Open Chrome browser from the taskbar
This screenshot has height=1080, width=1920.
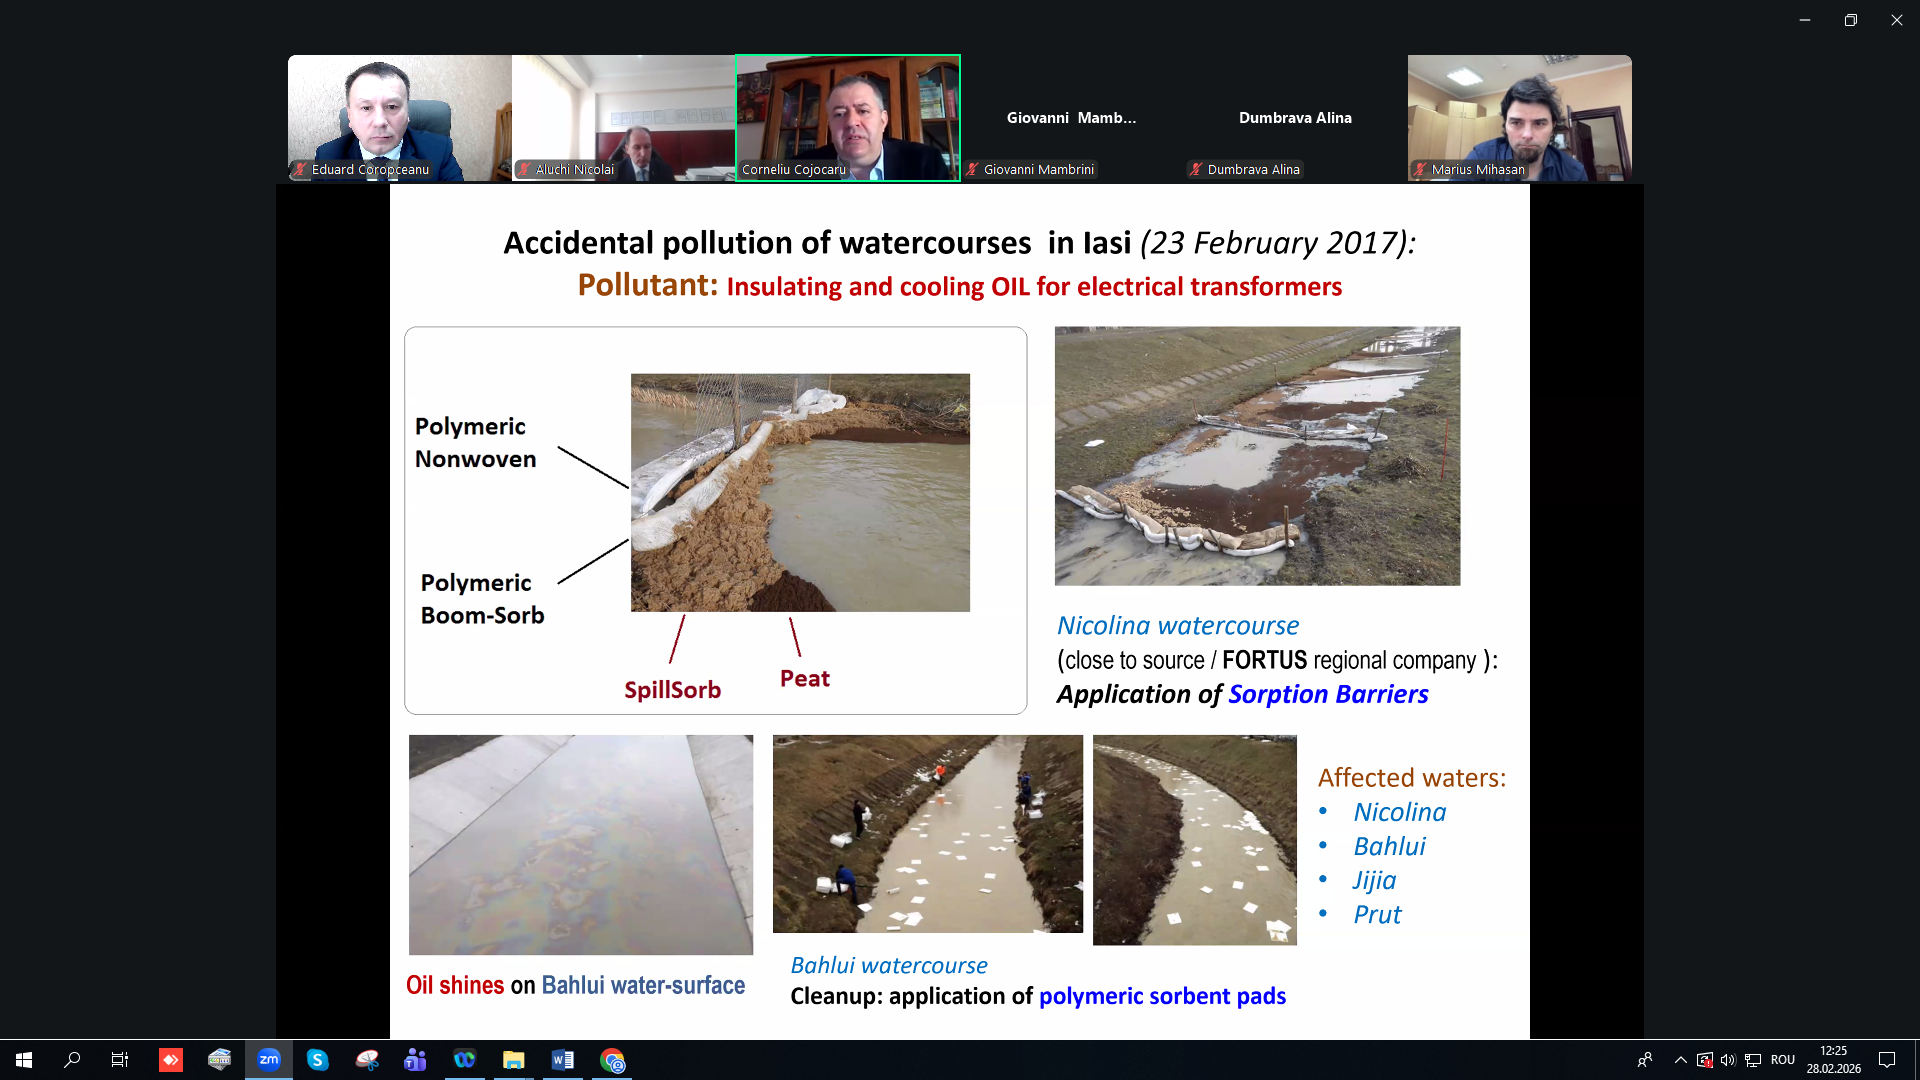point(612,1060)
